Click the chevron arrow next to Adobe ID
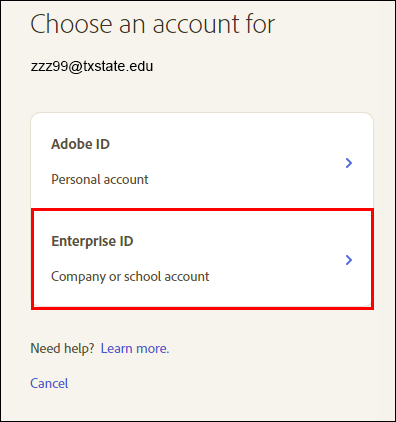The image size is (396, 422). tap(349, 163)
